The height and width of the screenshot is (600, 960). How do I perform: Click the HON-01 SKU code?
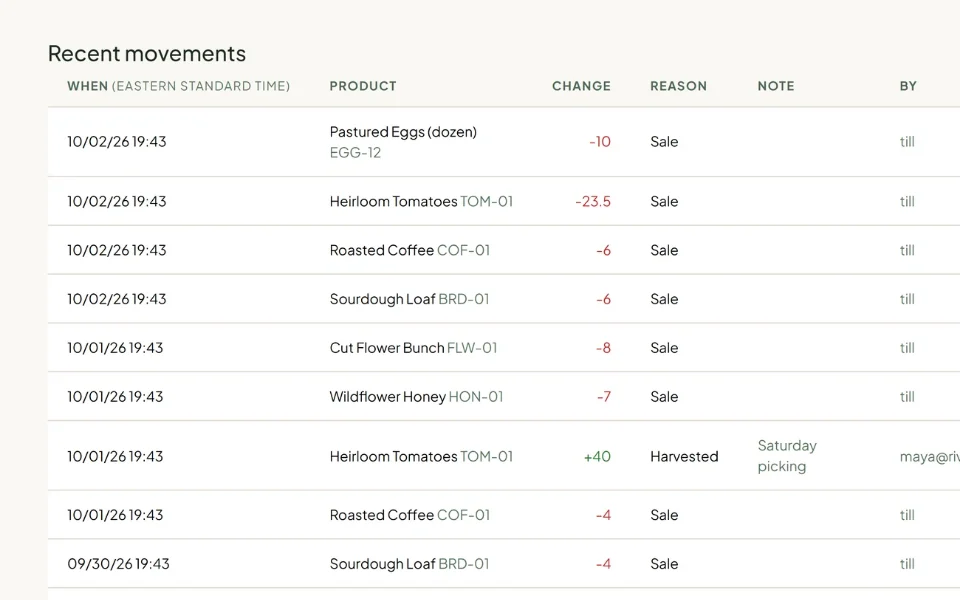click(476, 397)
